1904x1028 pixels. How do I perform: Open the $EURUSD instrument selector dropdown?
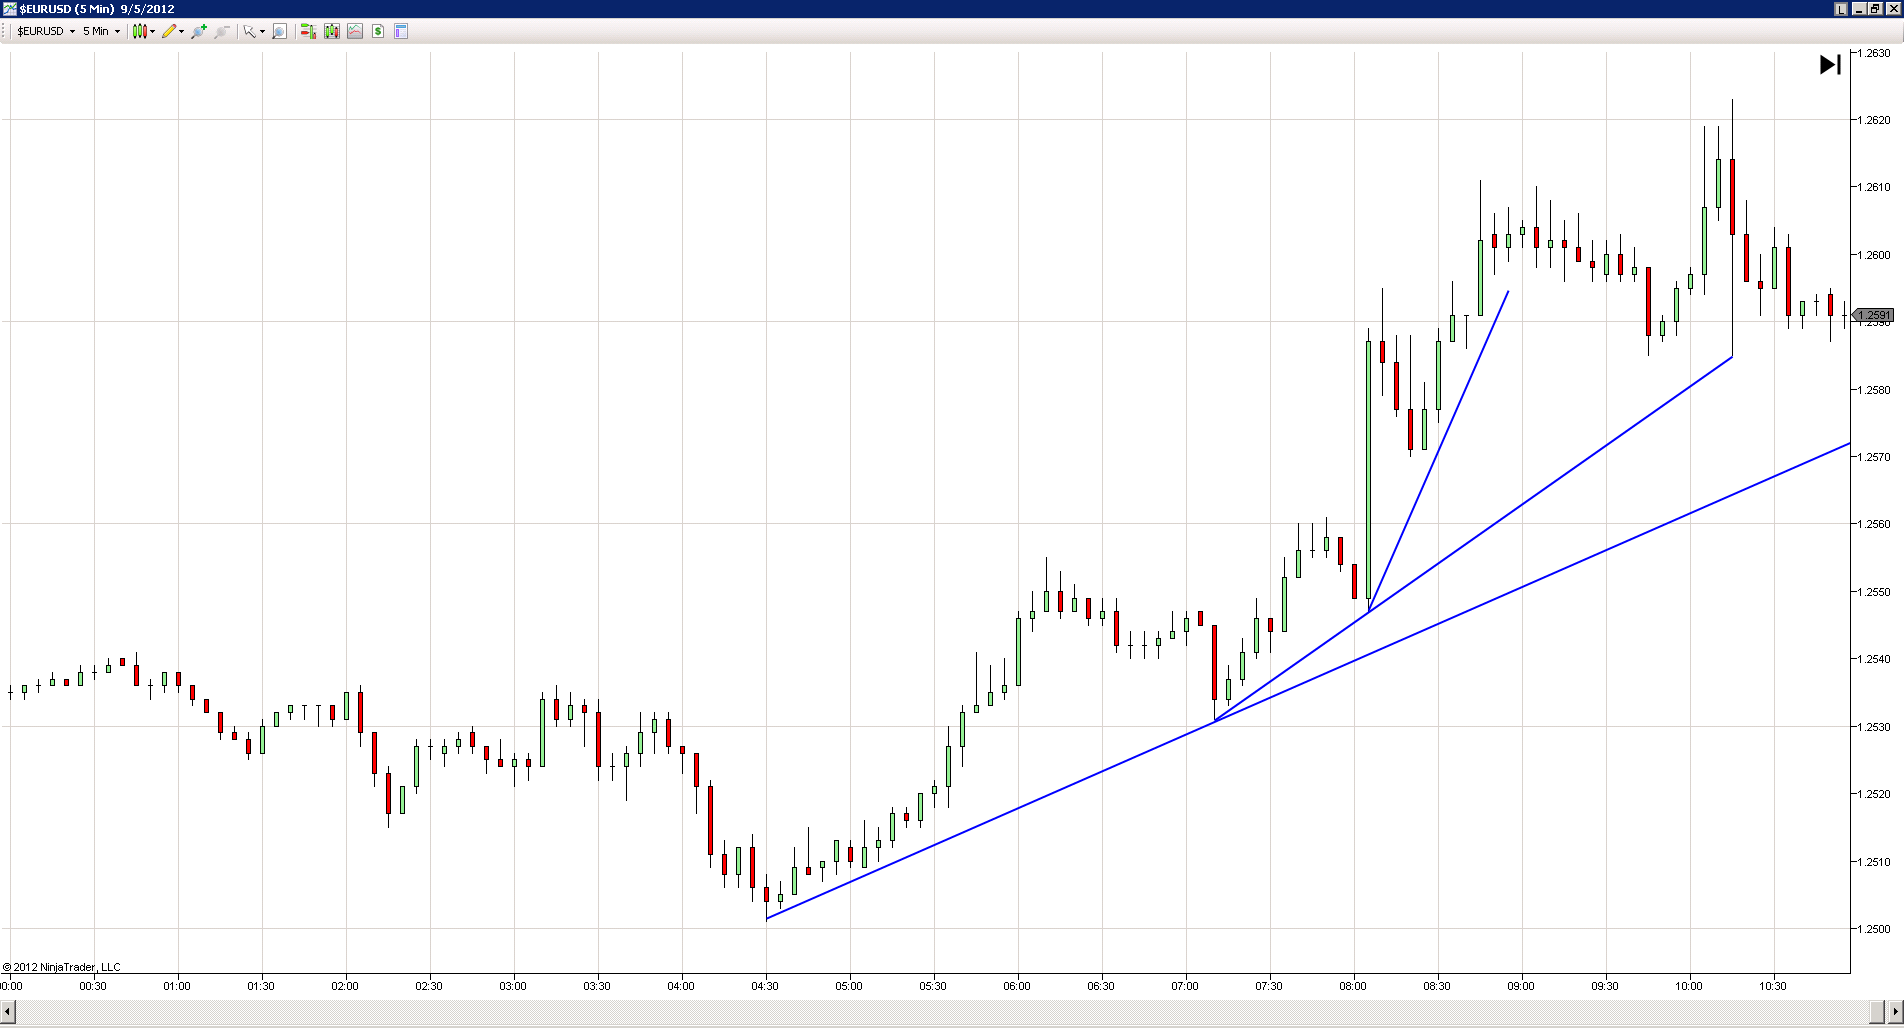[x=46, y=31]
